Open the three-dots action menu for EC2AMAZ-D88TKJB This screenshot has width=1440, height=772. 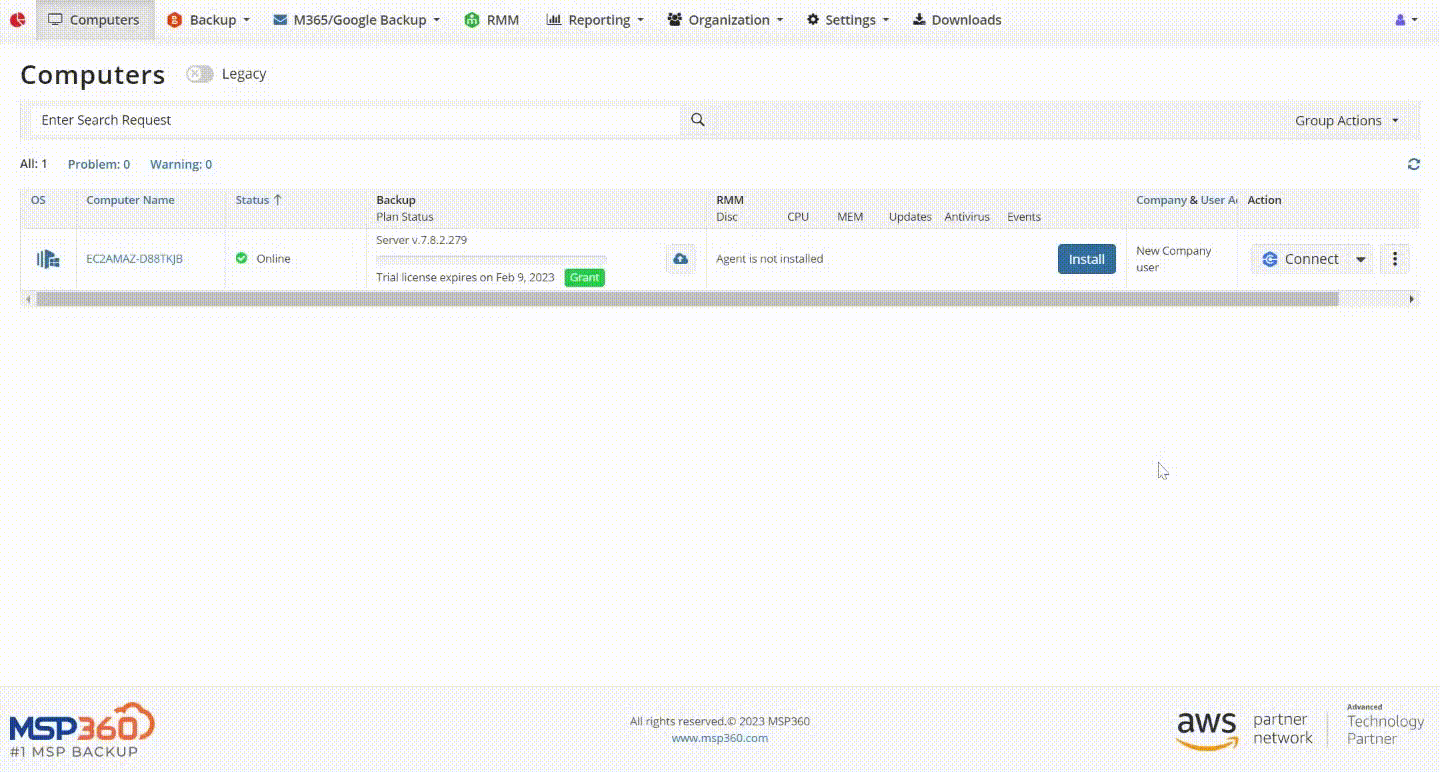pyautogui.click(x=1395, y=259)
